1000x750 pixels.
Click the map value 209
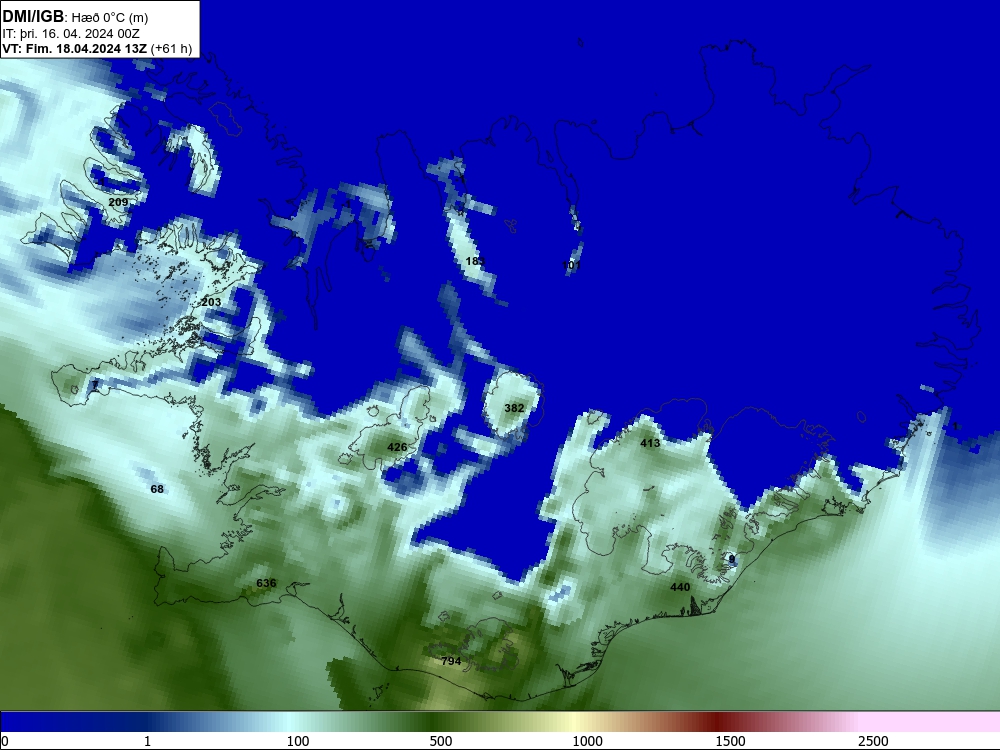pyautogui.click(x=118, y=202)
